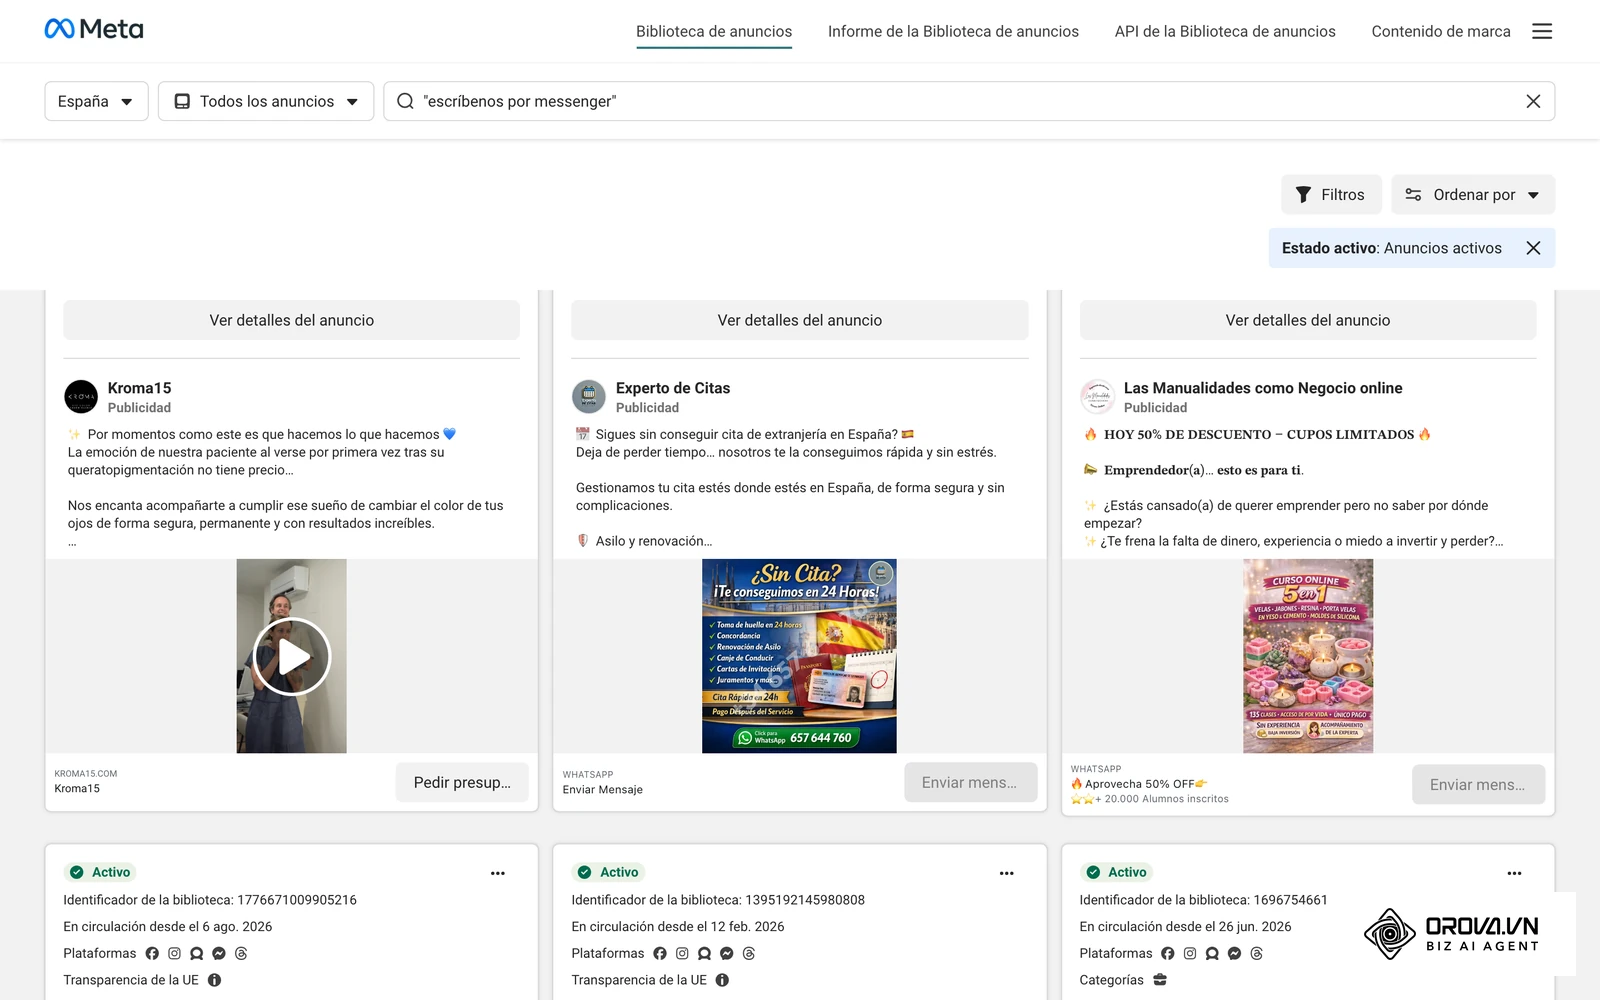
Task: View ad details above the Kroma15 ad
Action: 292,320
